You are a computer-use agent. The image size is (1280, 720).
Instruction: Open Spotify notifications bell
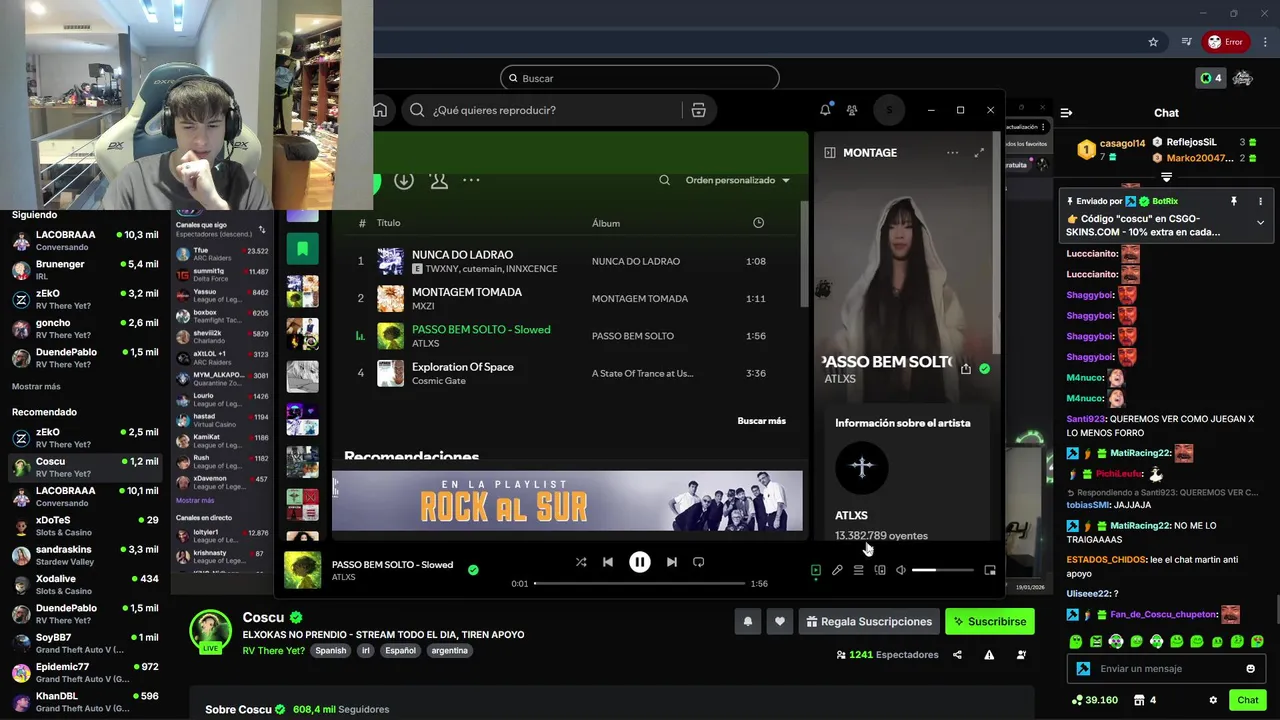click(825, 110)
